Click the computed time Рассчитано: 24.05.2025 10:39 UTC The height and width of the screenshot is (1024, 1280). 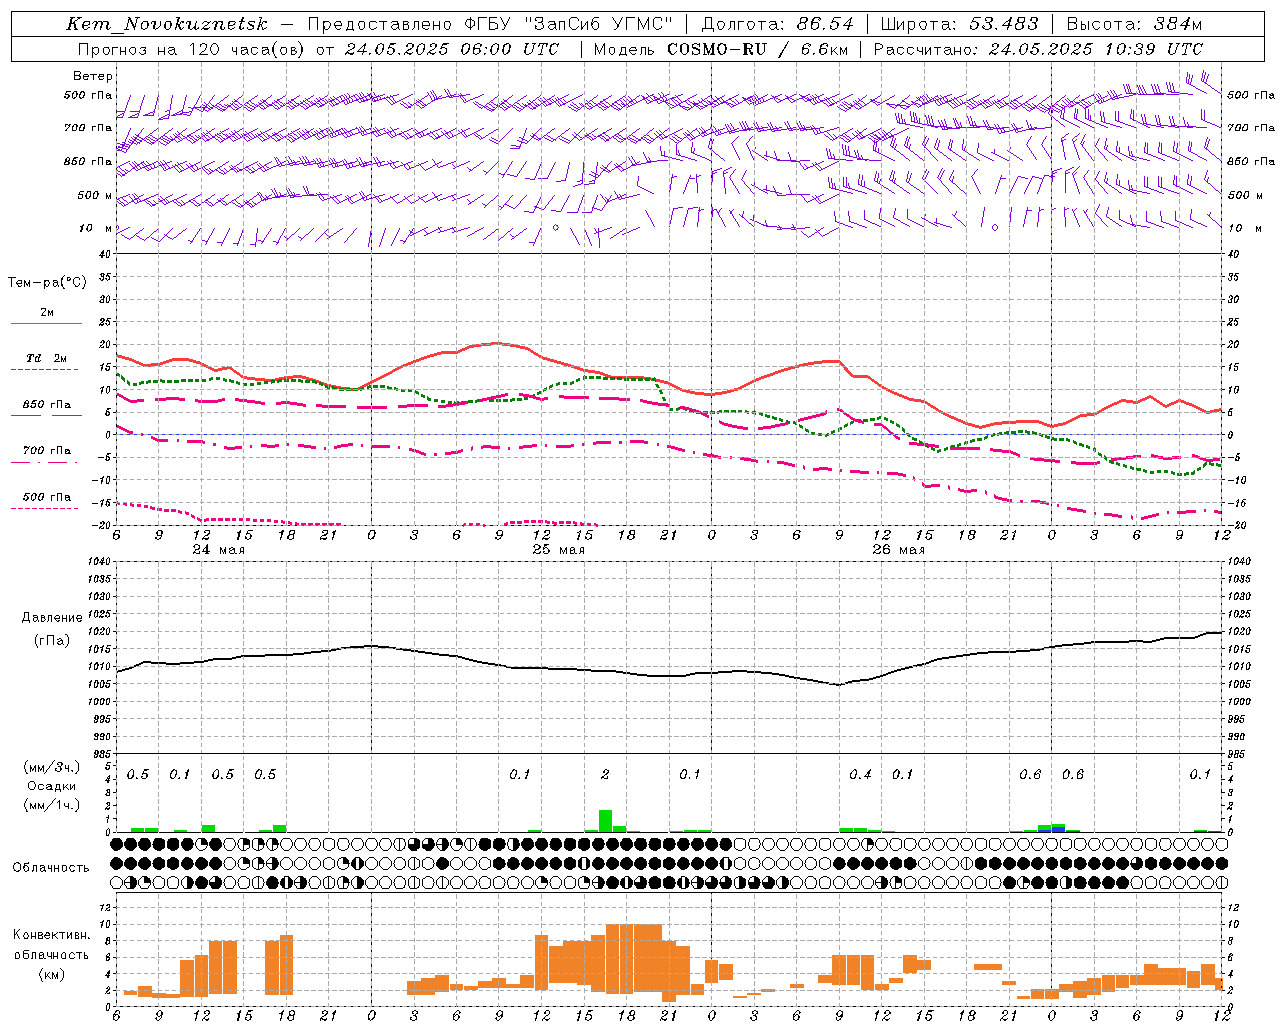1038,49
